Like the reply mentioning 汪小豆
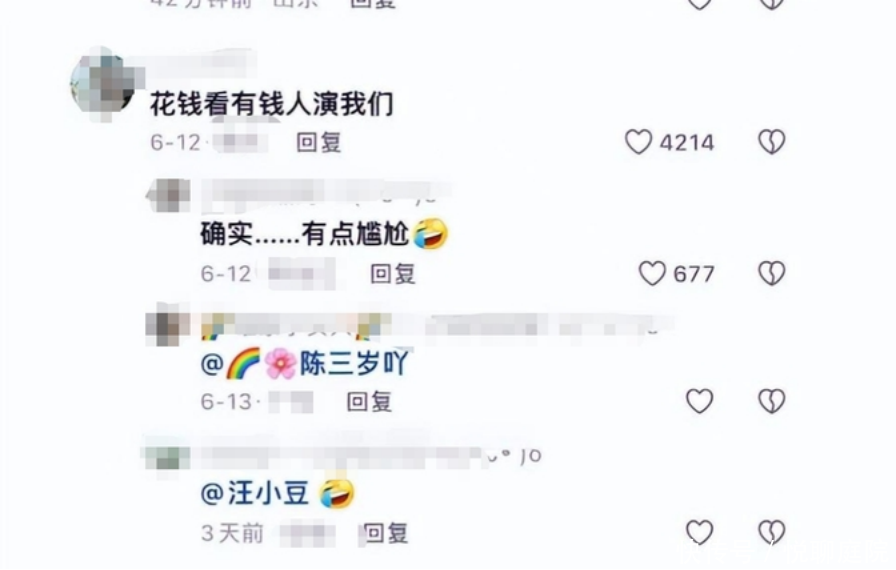This screenshot has height=570, width=896. point(699,532)
